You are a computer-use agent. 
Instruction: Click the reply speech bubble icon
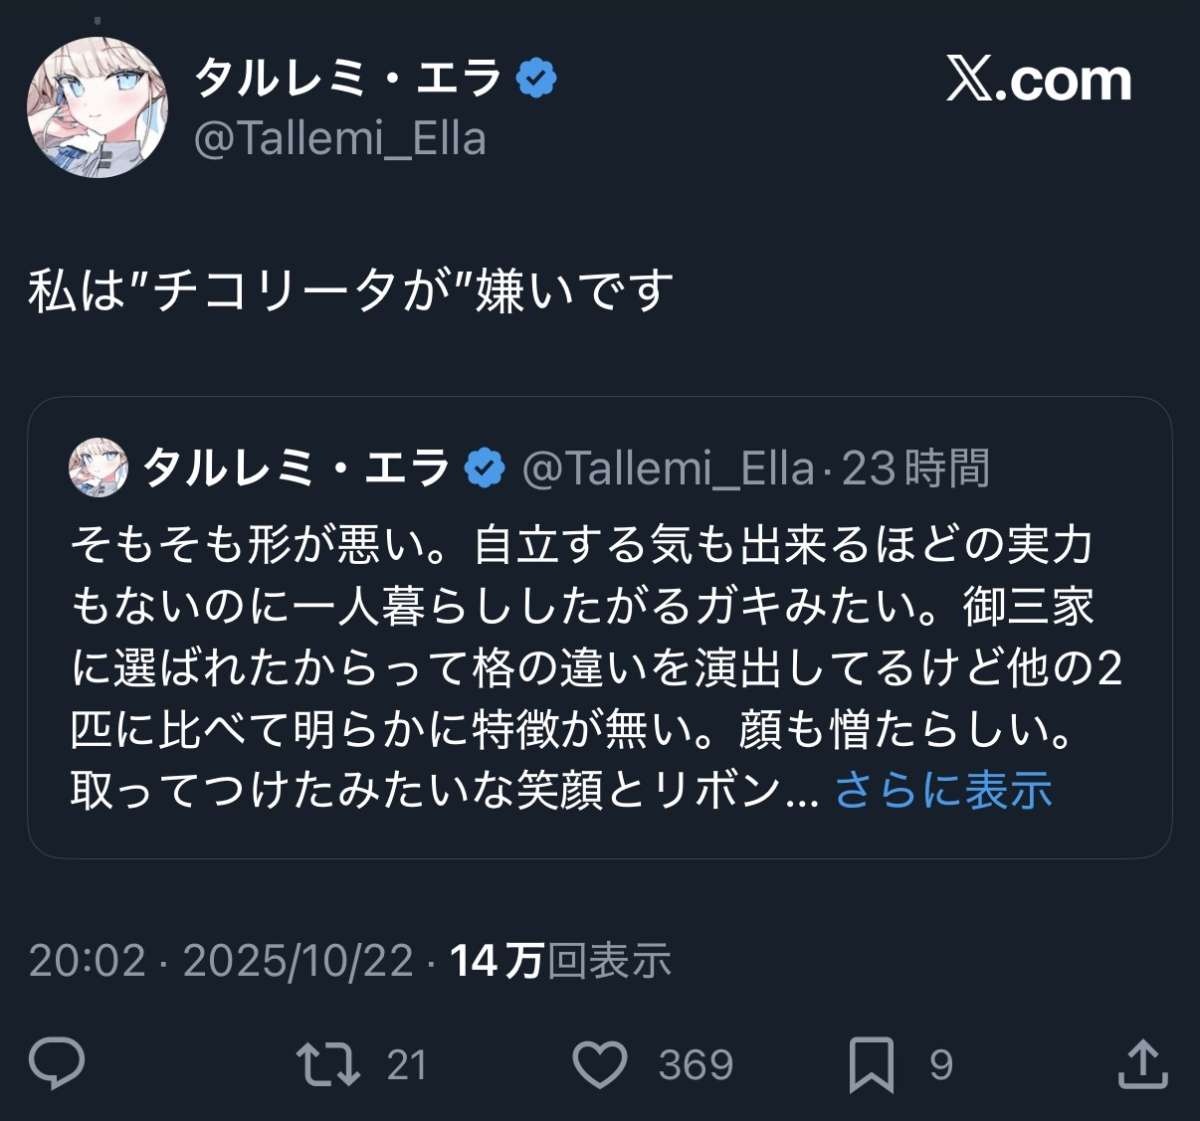(57, 1064)
